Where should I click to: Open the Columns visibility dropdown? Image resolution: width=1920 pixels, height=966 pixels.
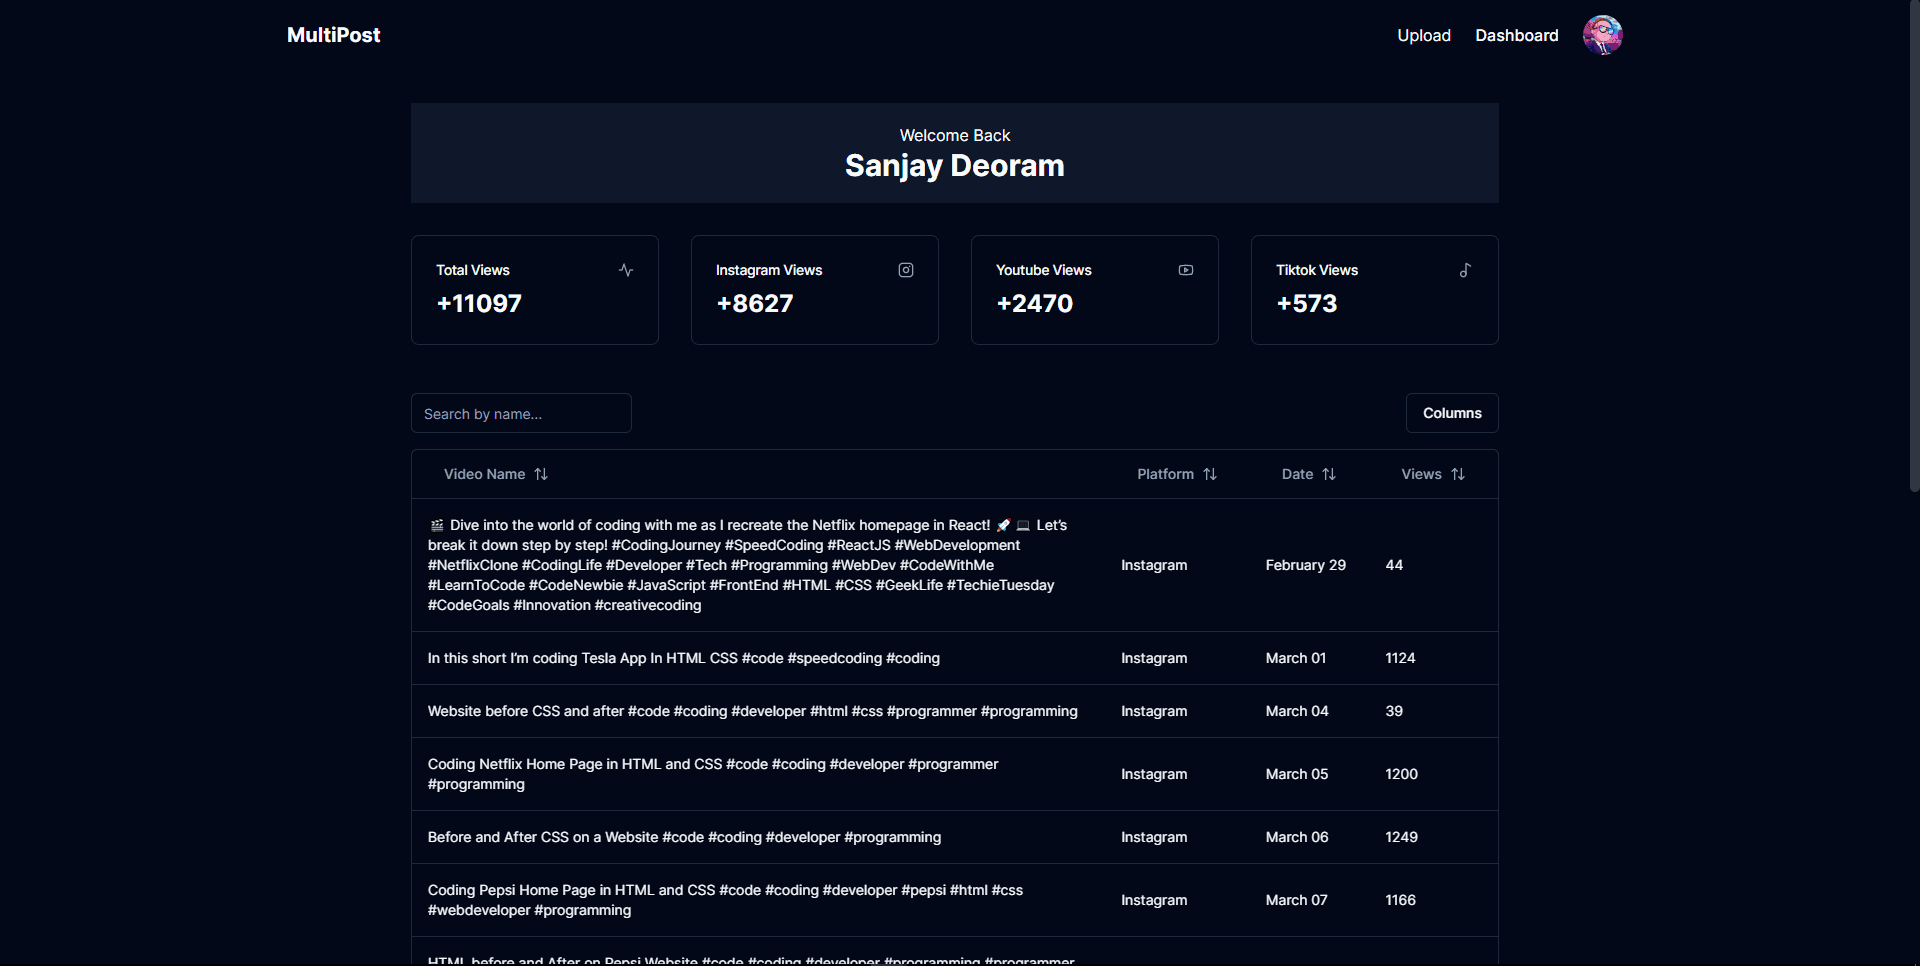[x=1452, y=413]
